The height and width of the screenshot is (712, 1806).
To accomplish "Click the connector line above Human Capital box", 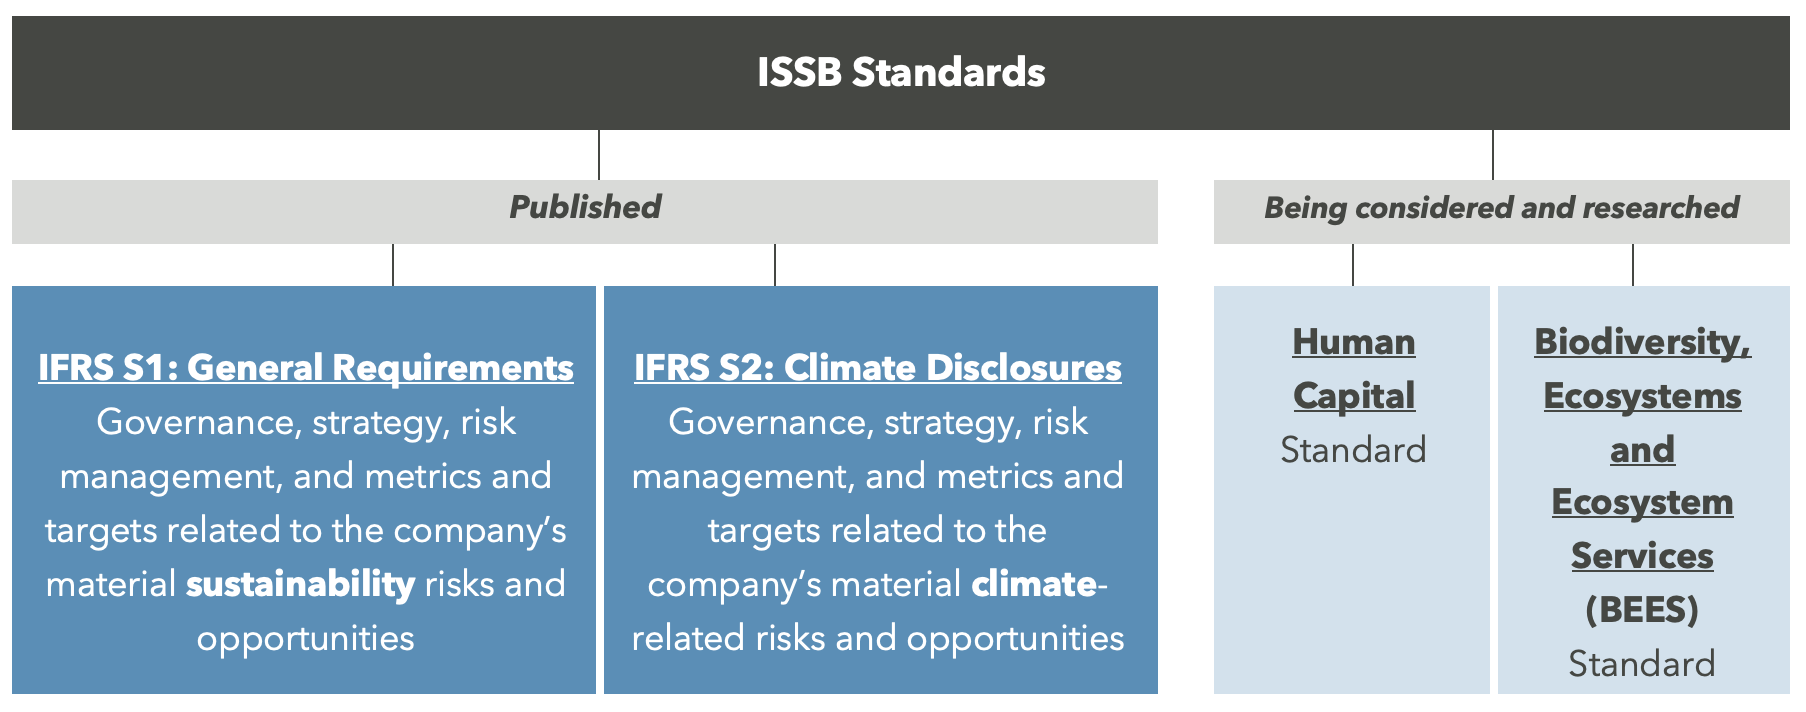I will click(1353, 265).
